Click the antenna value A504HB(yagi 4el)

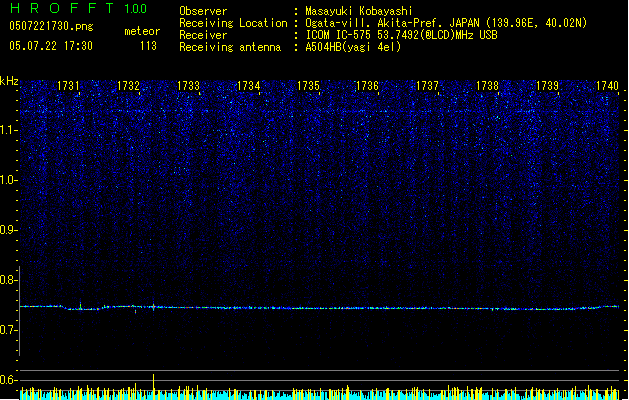(x=353, y=47)
